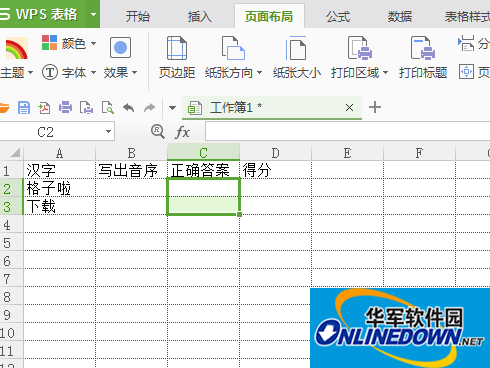Click the print icon in quick toolbar
Screen dimensions: 490x368
click(65, 108)
